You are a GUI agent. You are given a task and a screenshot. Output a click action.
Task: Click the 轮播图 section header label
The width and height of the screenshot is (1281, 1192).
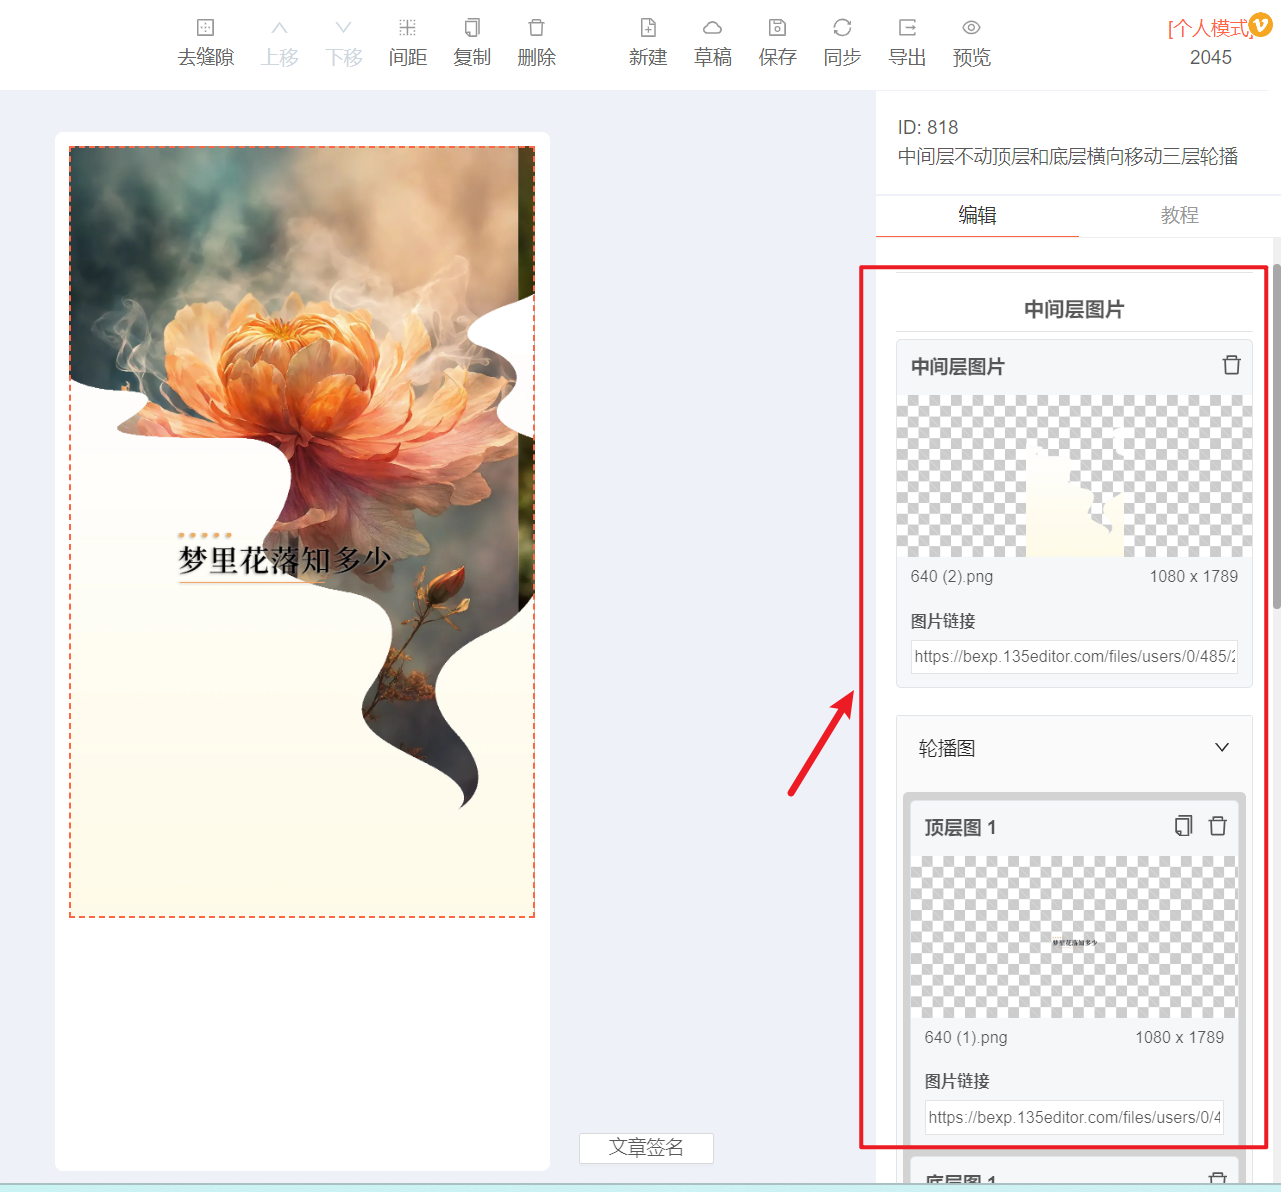click(947, 748)
